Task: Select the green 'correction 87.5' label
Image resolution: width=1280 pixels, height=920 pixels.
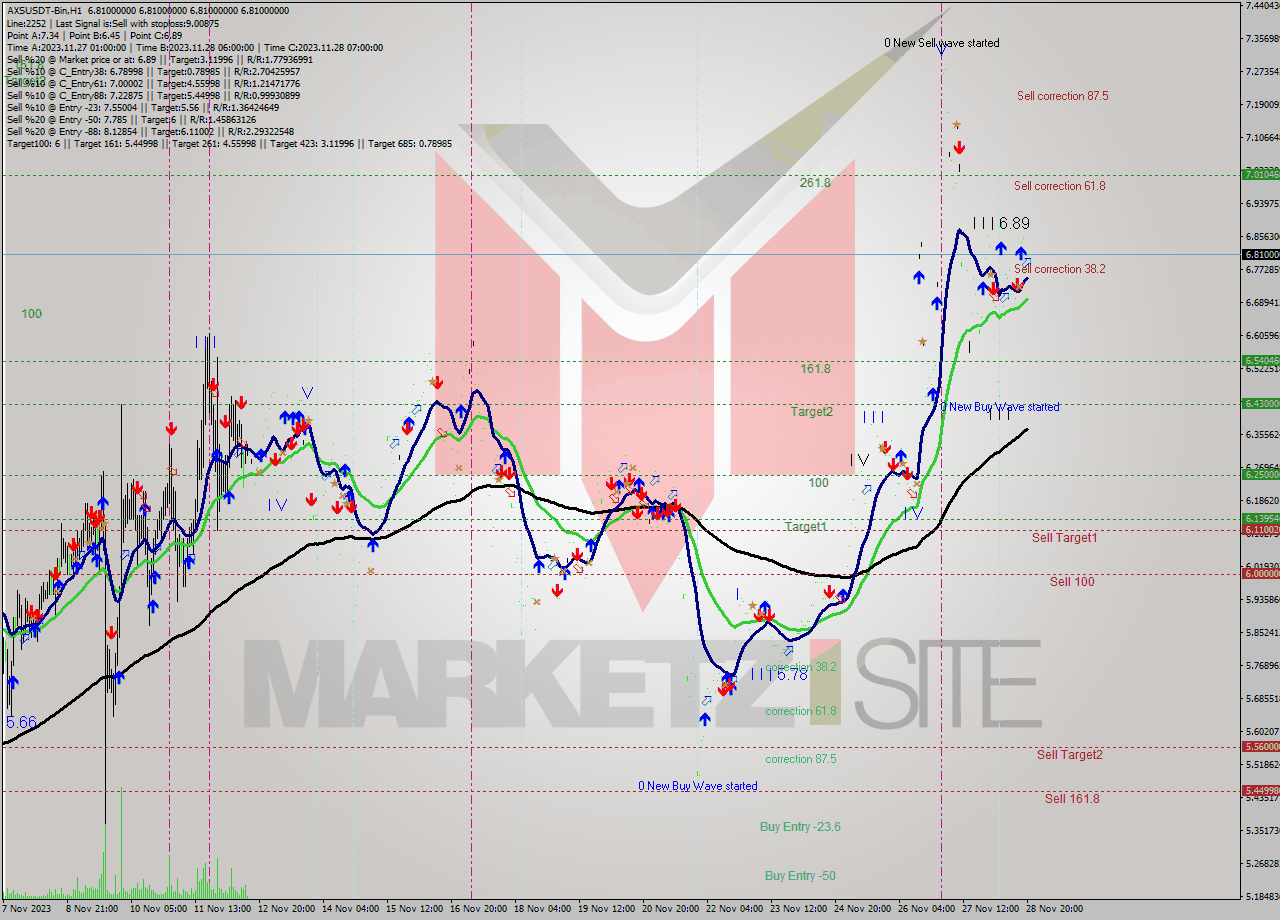Action: pyautogui.click(x=801, y=760)
